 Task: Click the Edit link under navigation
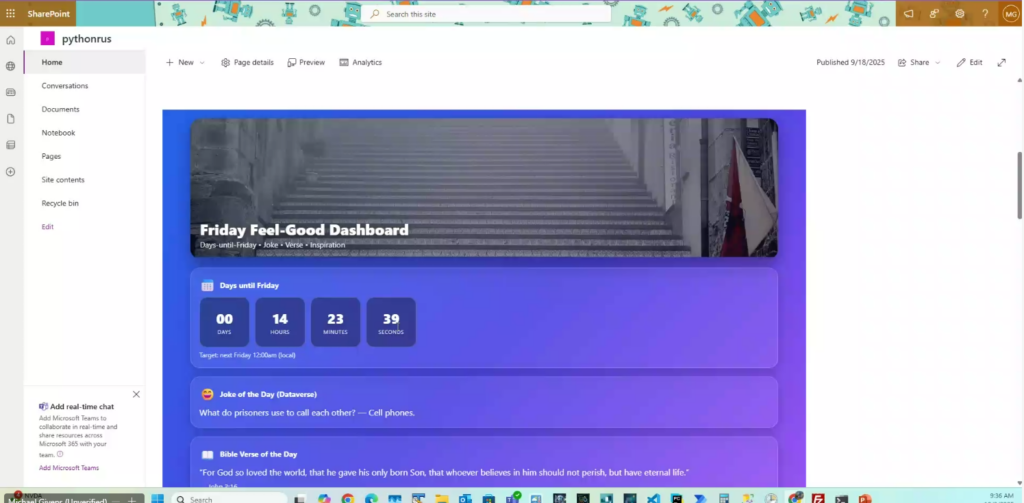coord(48,227)
